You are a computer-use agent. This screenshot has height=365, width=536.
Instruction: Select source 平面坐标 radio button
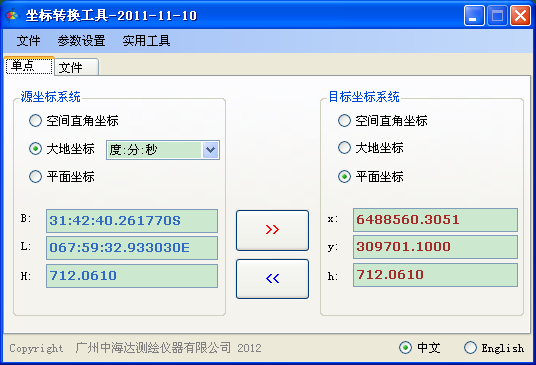click(35, 177)
